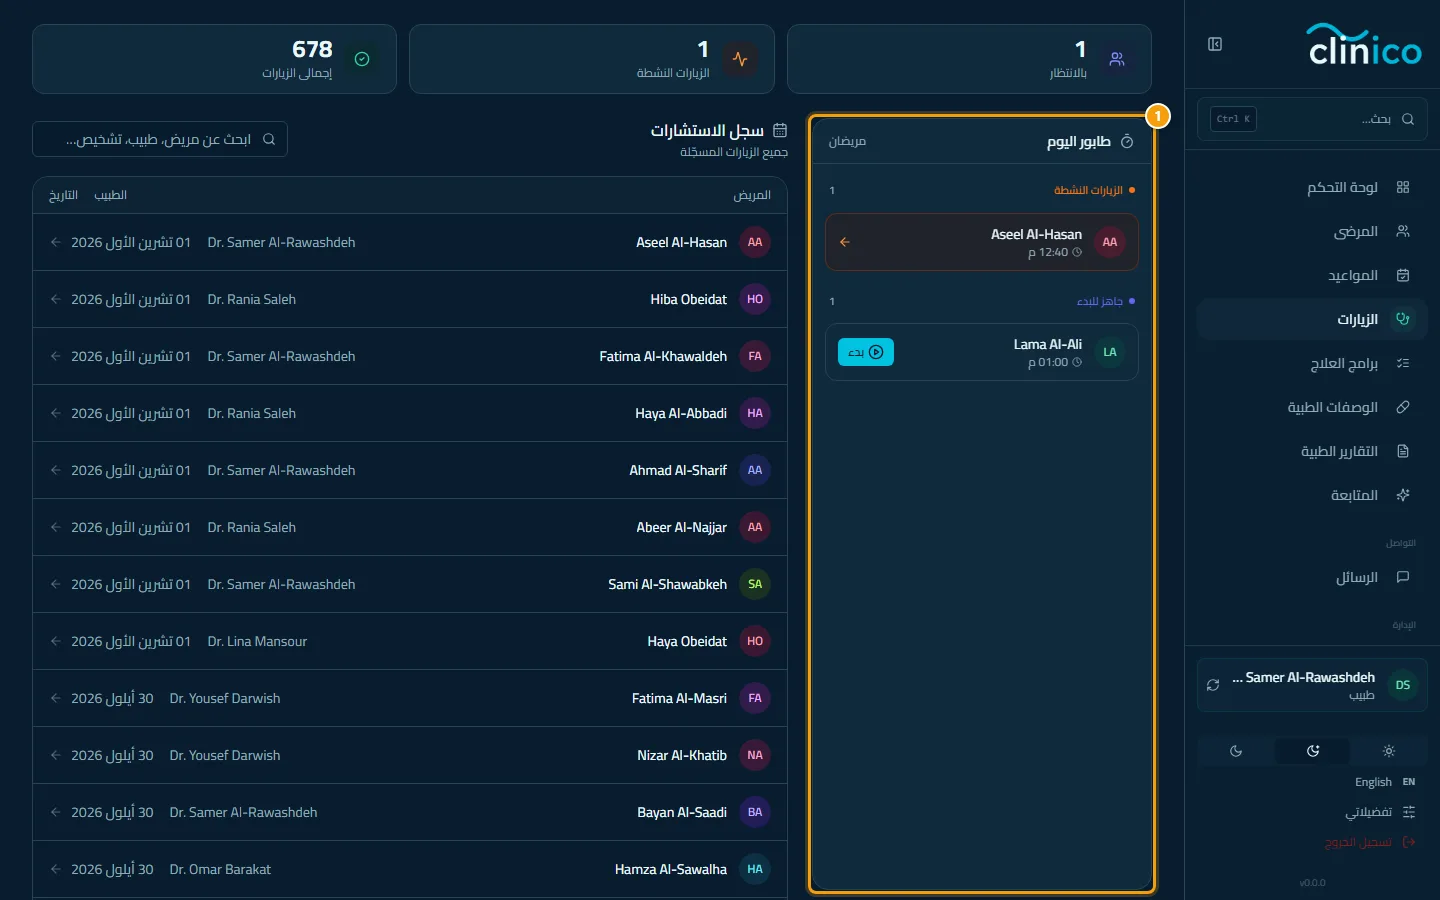Click the NA avatar of Nizar Al-Khatib
This screenshot has height=900, width=1440.
pos(755,755)
